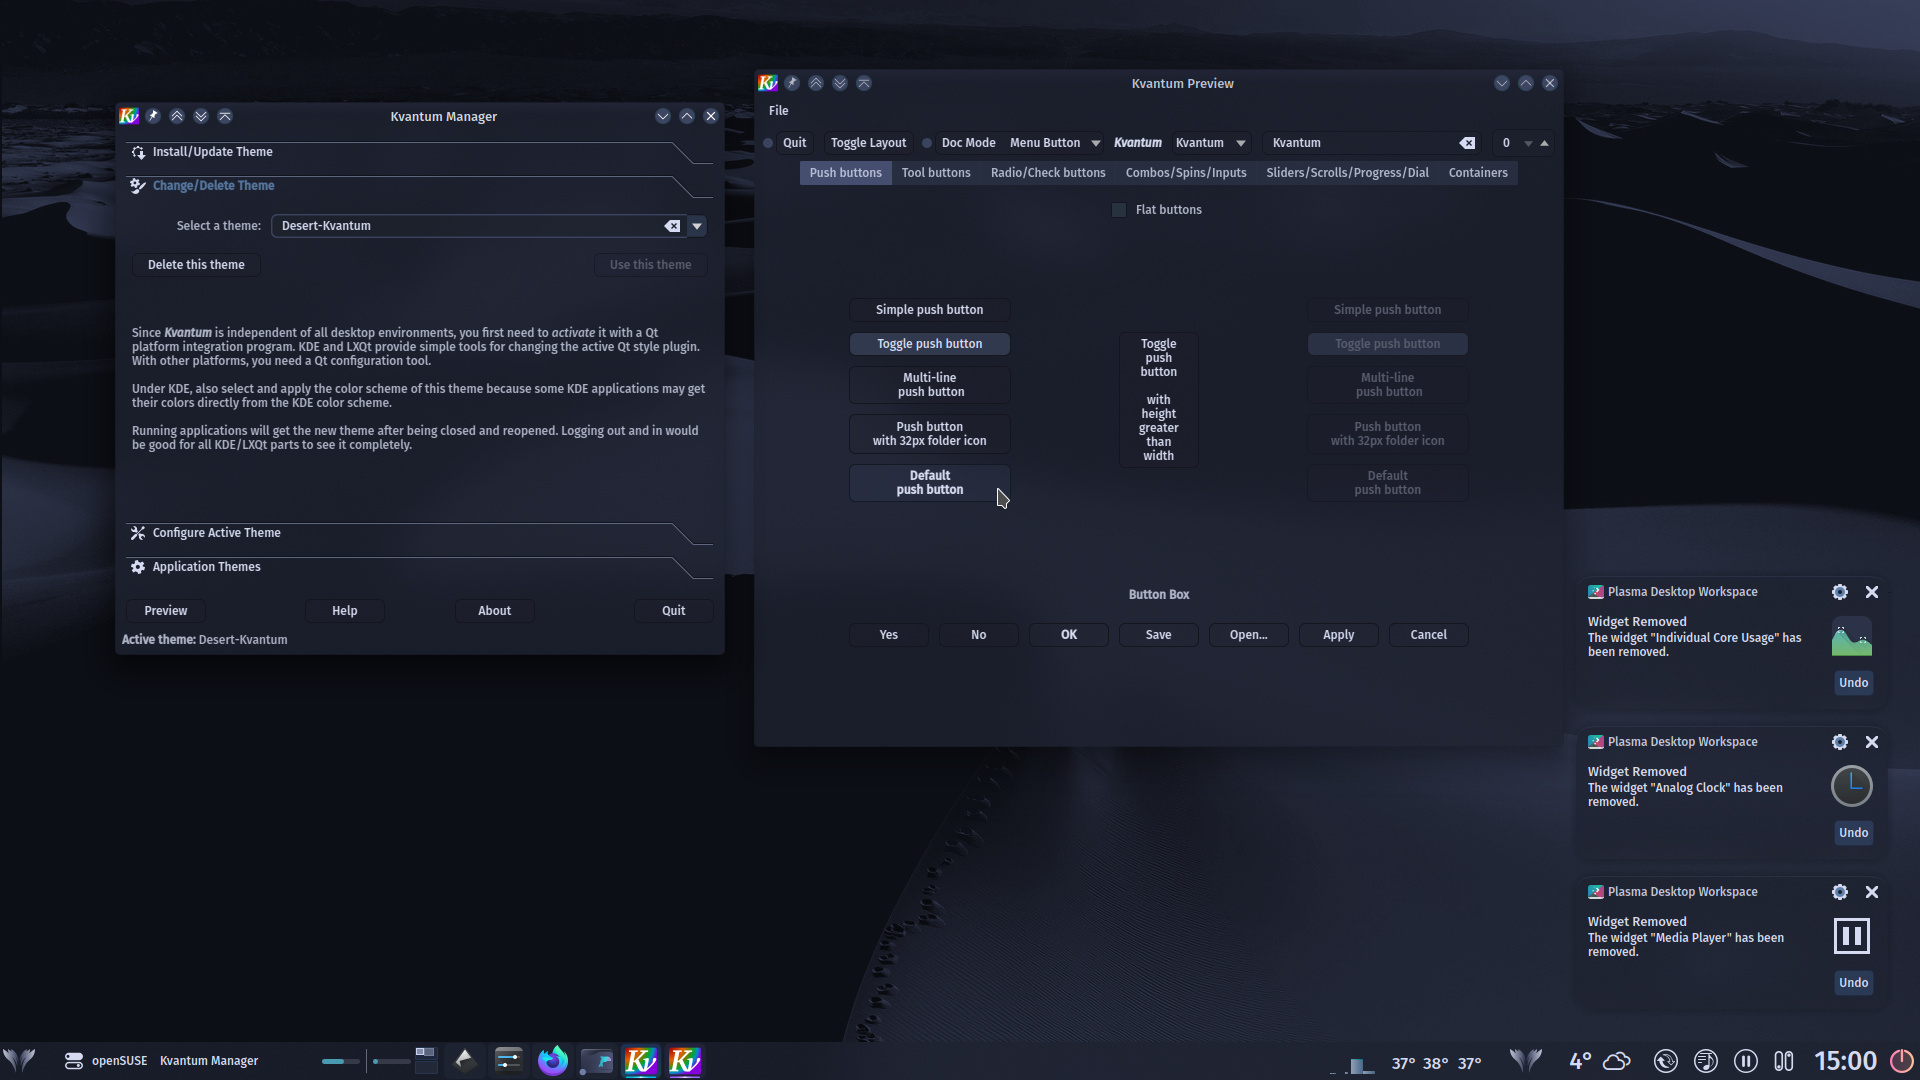Switch to the Containers tab

tap(1478, 173)
